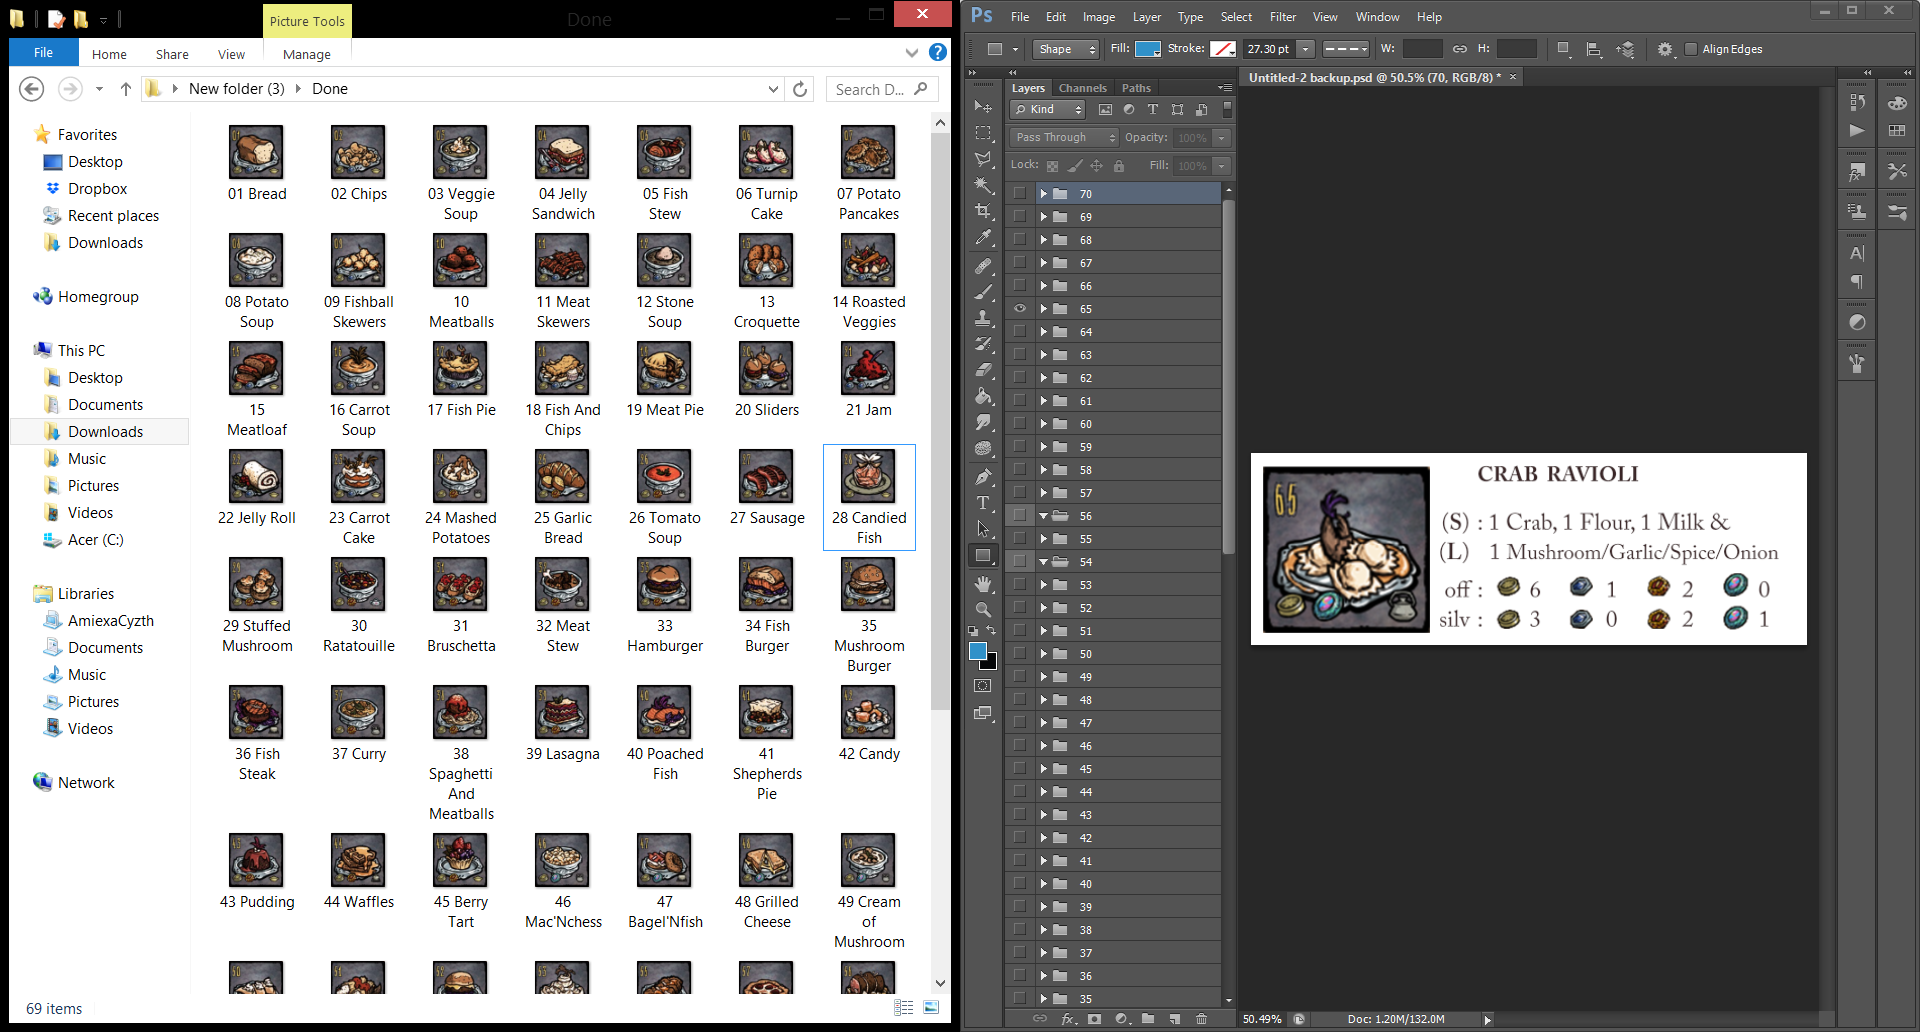This screenshot has width=1920, height=1032.
Task: Enable the Align Edges checkbox
Action: (x=1691, y=49)
